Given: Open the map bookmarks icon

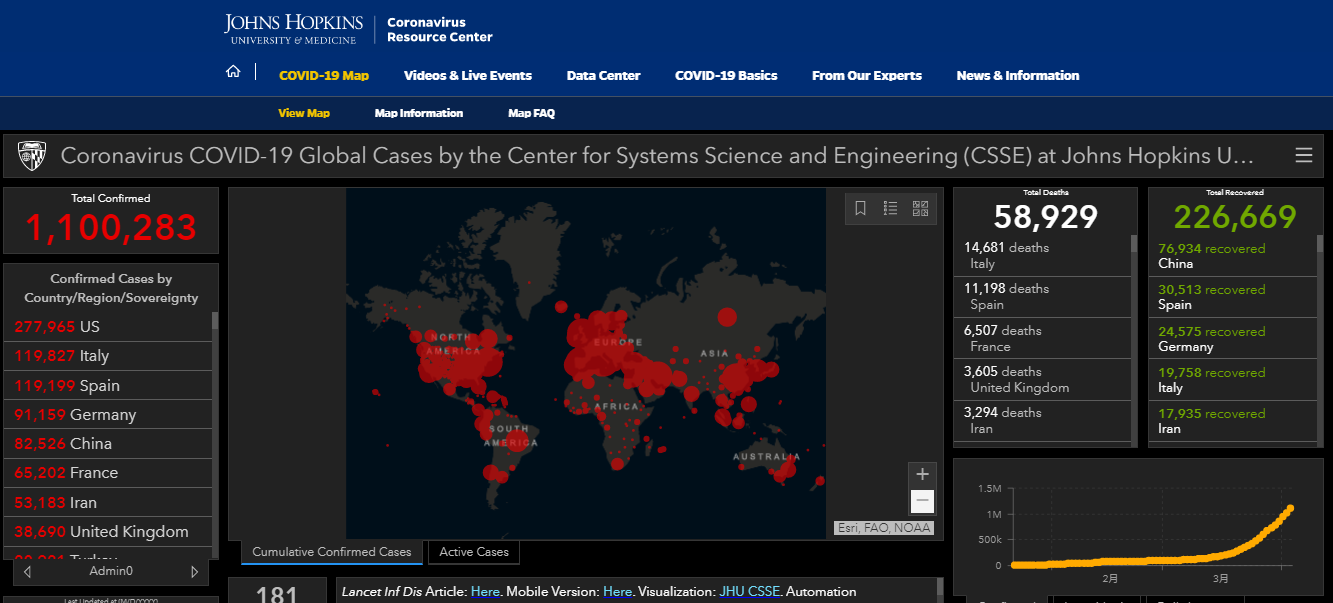Looking at the screenshot, I should coord(860,208).
